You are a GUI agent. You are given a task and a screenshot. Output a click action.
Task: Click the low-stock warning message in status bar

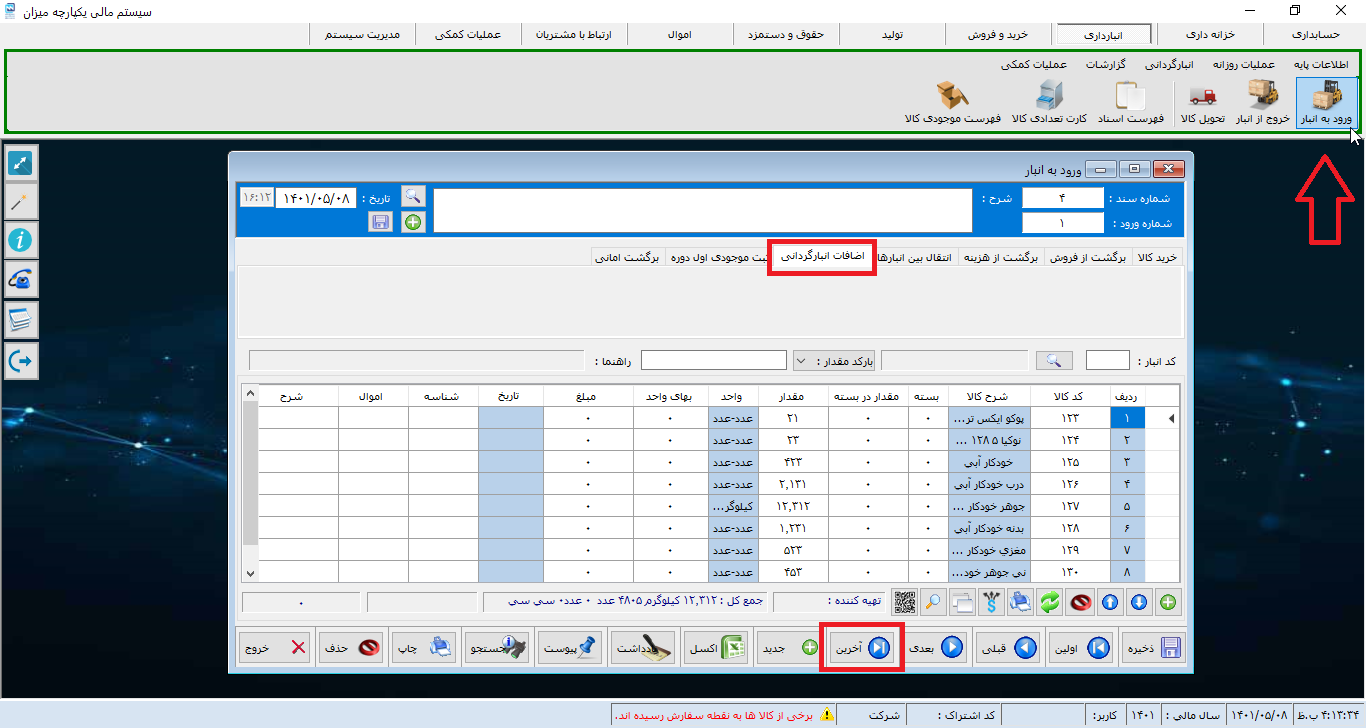coord(725,716)
